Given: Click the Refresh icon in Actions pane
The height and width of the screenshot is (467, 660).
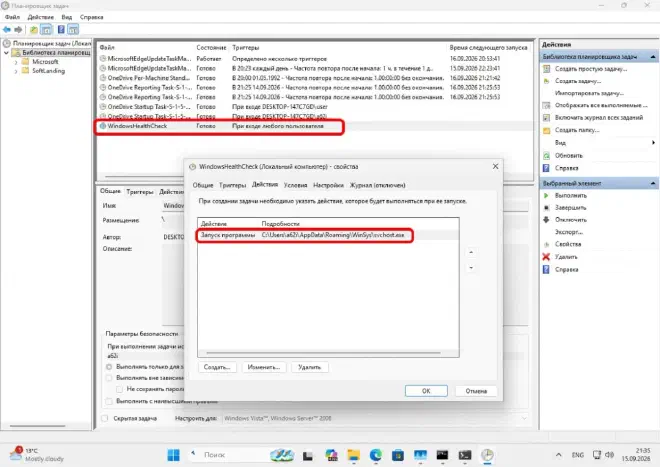Looking at the screenshot, I should pyautogui.click(x=546, y=155).
